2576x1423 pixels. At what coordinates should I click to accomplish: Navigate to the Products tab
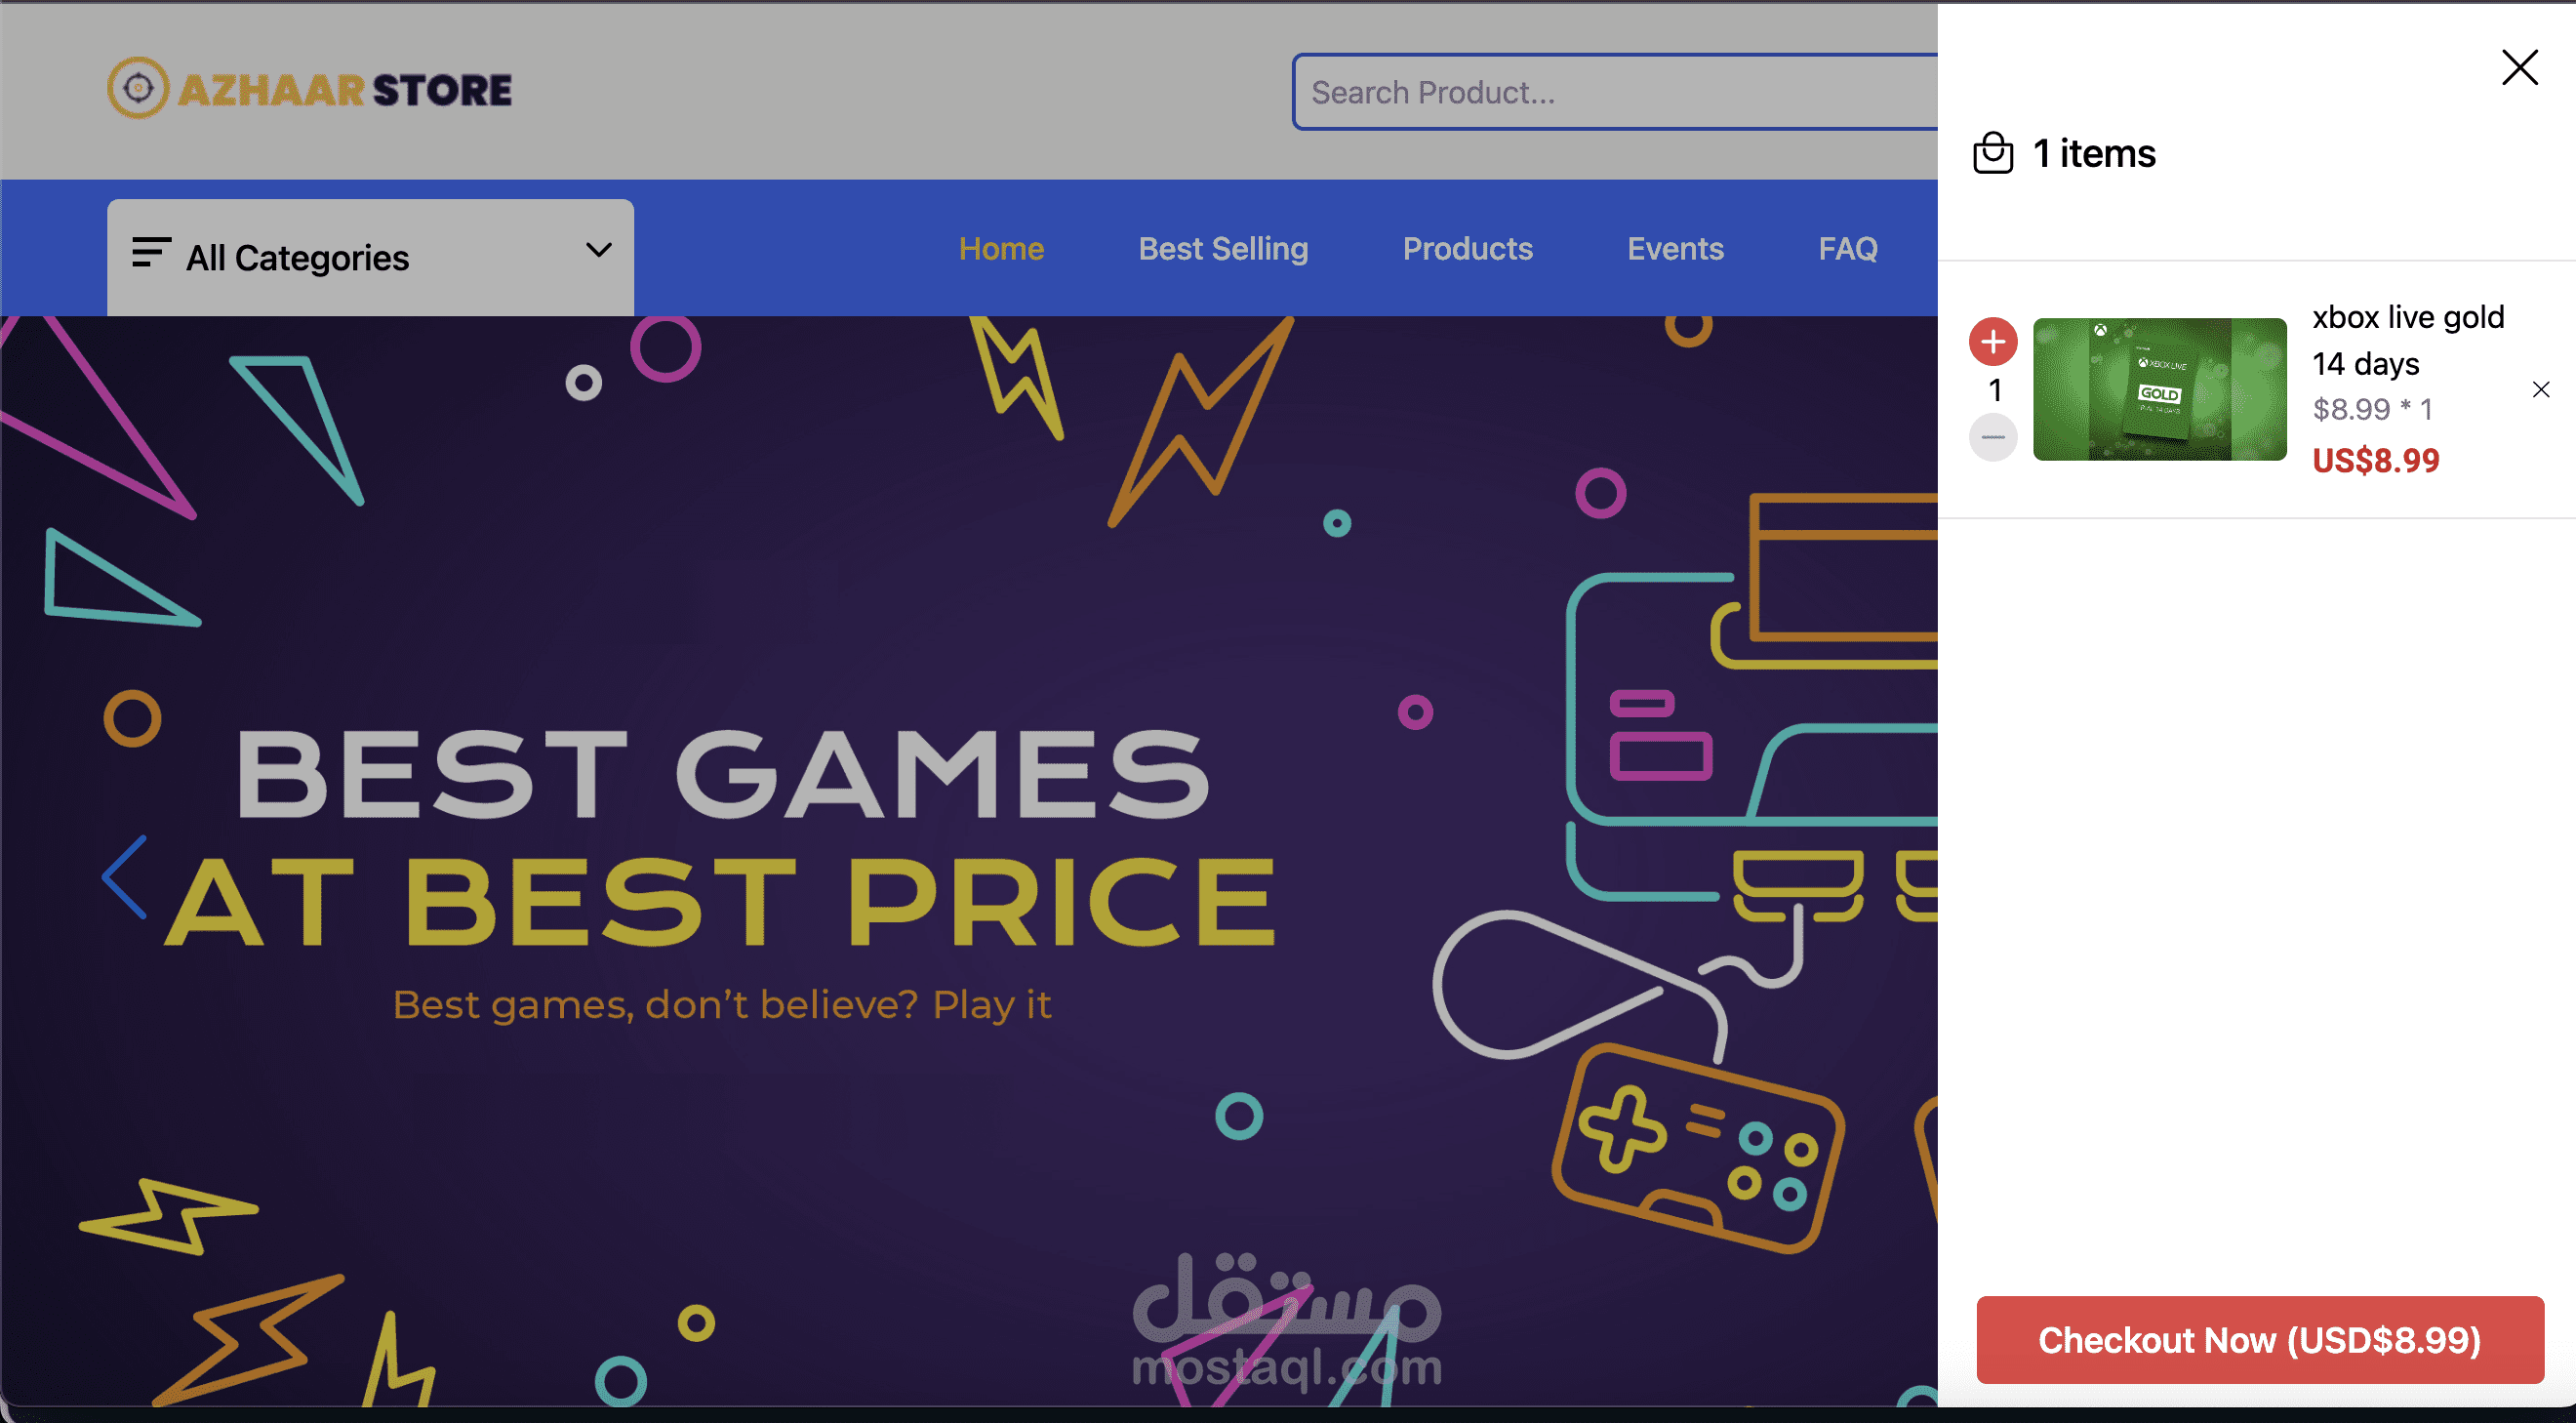coord(1467,249)
